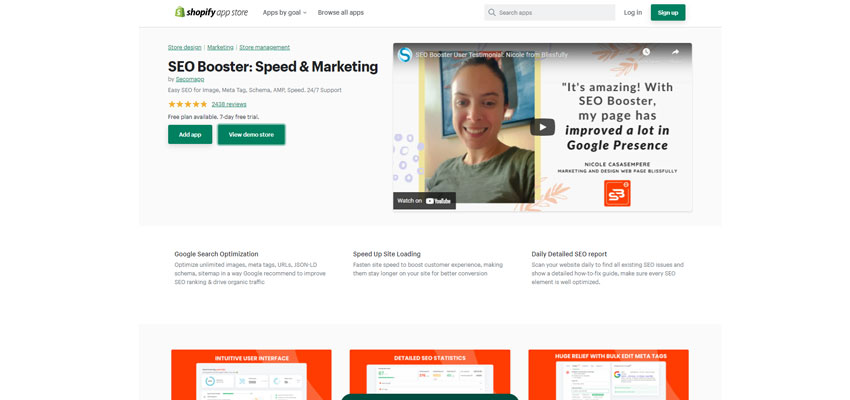Play the YouTube testimonial video
This screenshot has height=400, width=850.
point(542,127)
